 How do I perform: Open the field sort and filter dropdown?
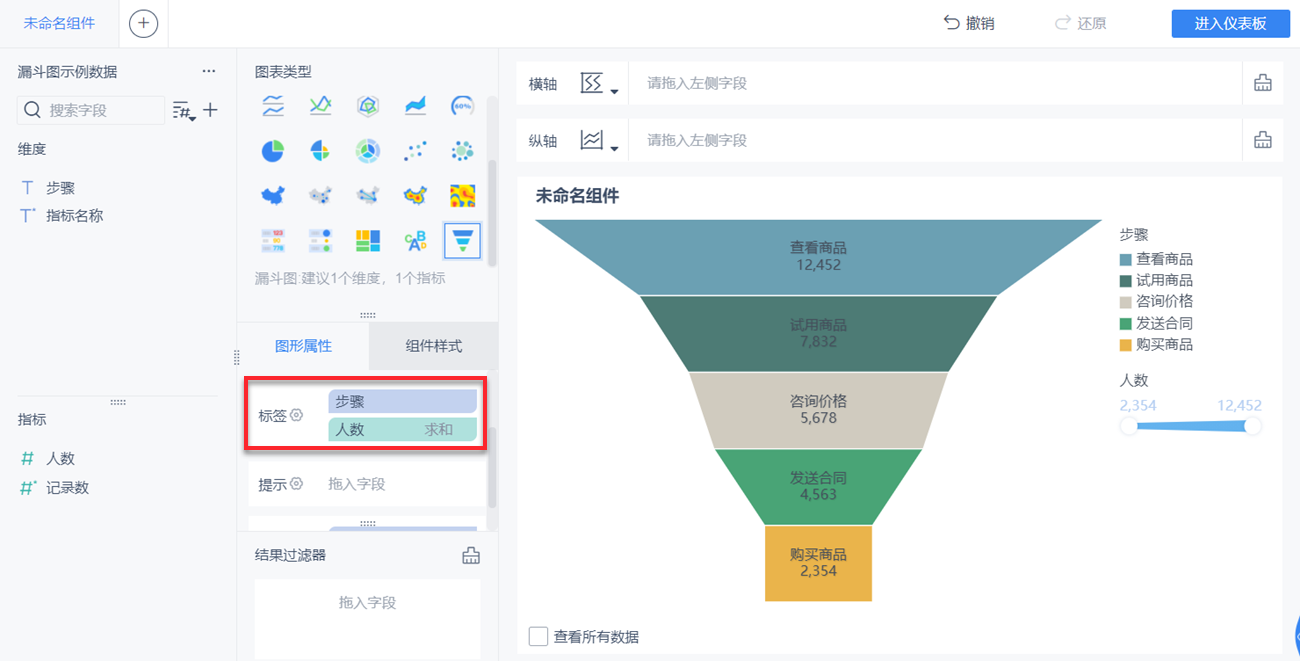[183, 111]
